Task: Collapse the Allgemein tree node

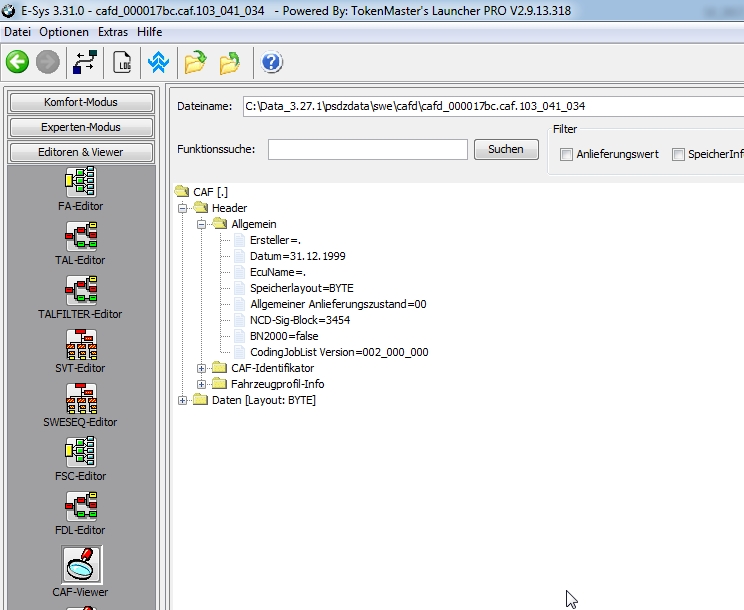Action: click(x=201, y=224)
